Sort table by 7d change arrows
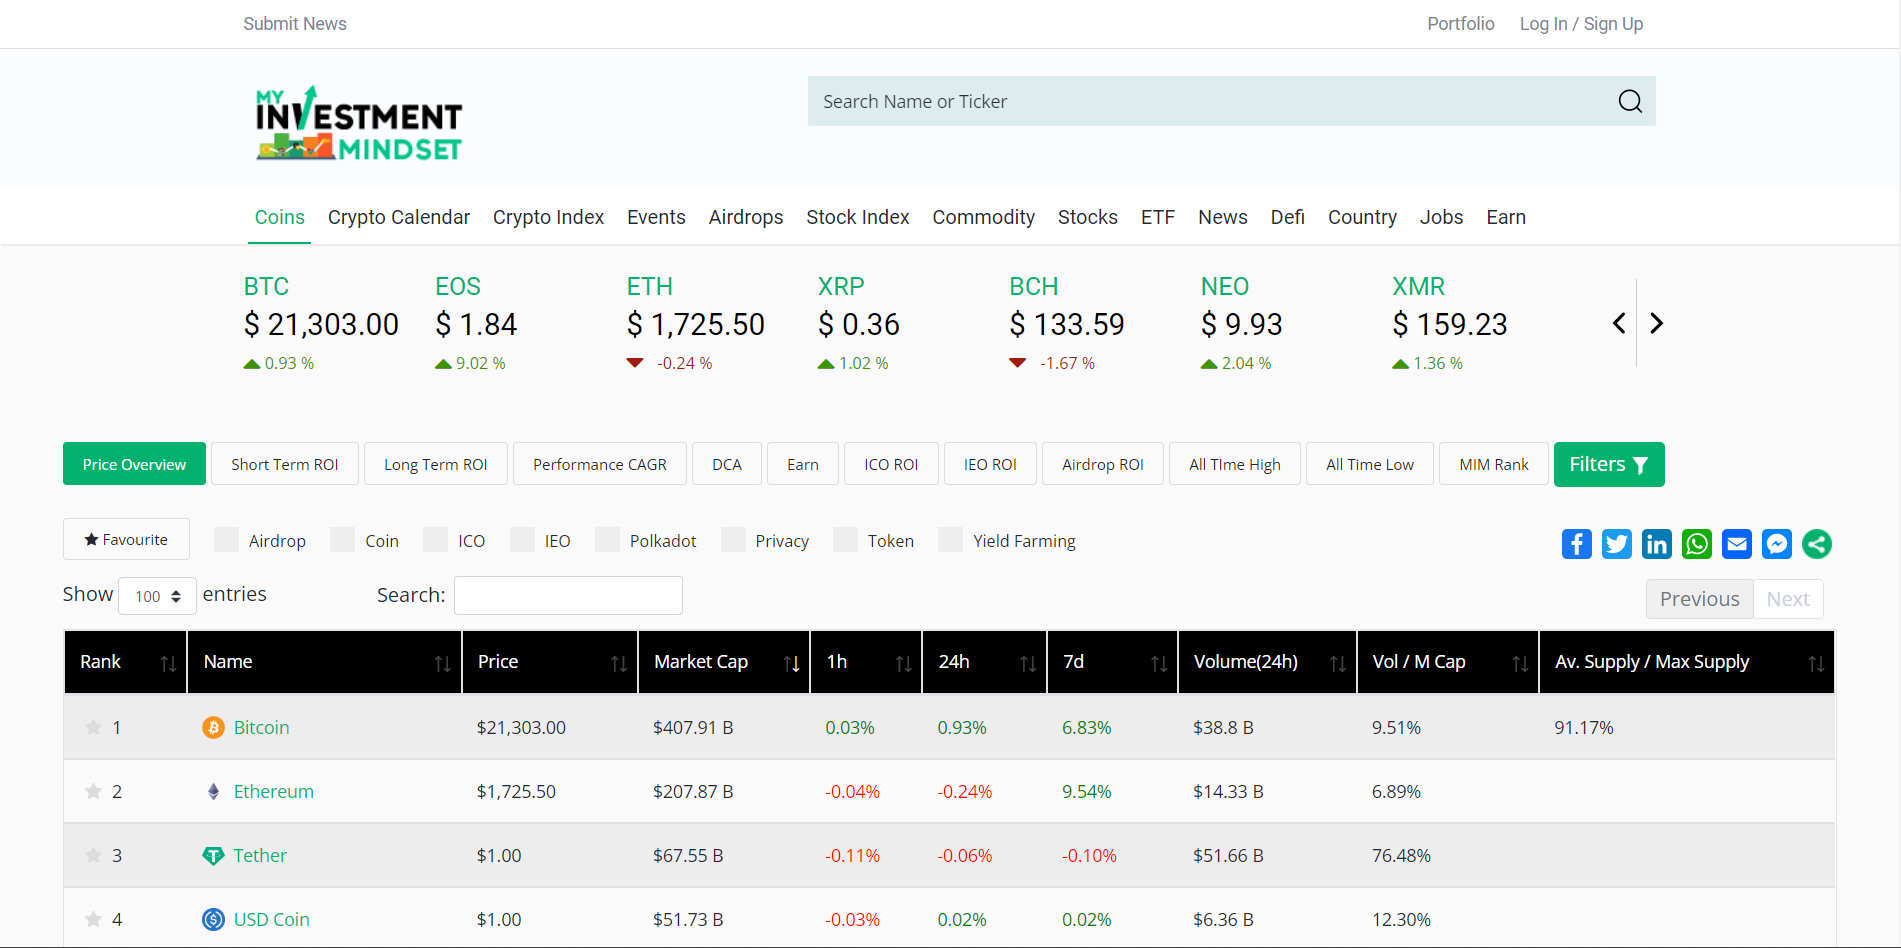Screen dimensions: 1901x948 click(x=1159, y=663)
